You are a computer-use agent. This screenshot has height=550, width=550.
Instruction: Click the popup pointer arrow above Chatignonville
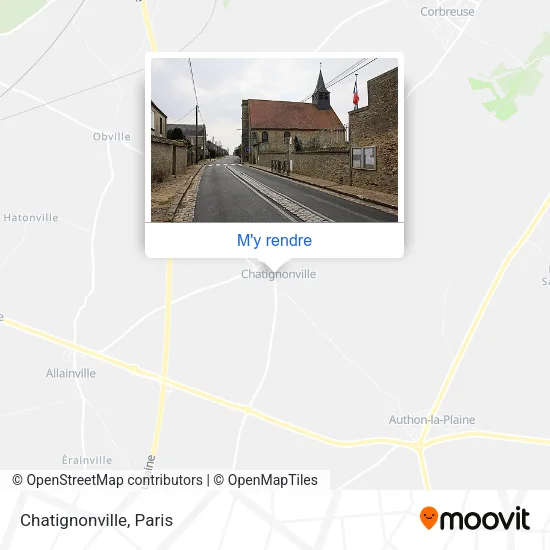click(x=274, y=264)
